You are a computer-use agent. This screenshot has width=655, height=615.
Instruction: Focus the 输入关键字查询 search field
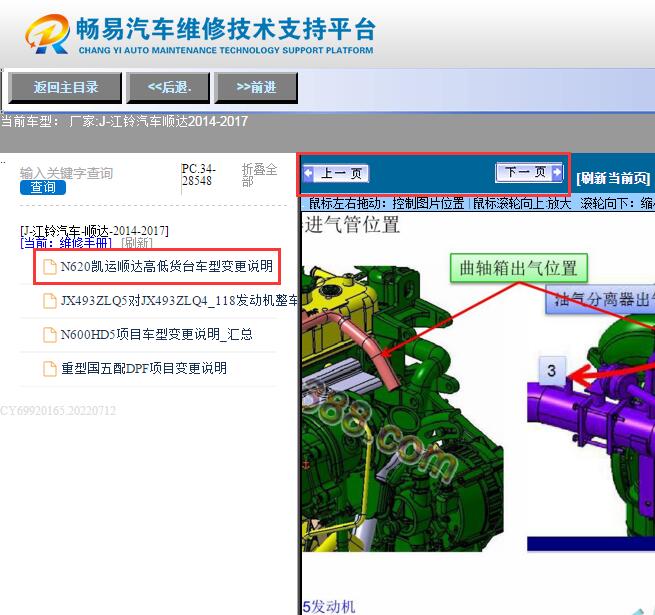click(66, 173)
